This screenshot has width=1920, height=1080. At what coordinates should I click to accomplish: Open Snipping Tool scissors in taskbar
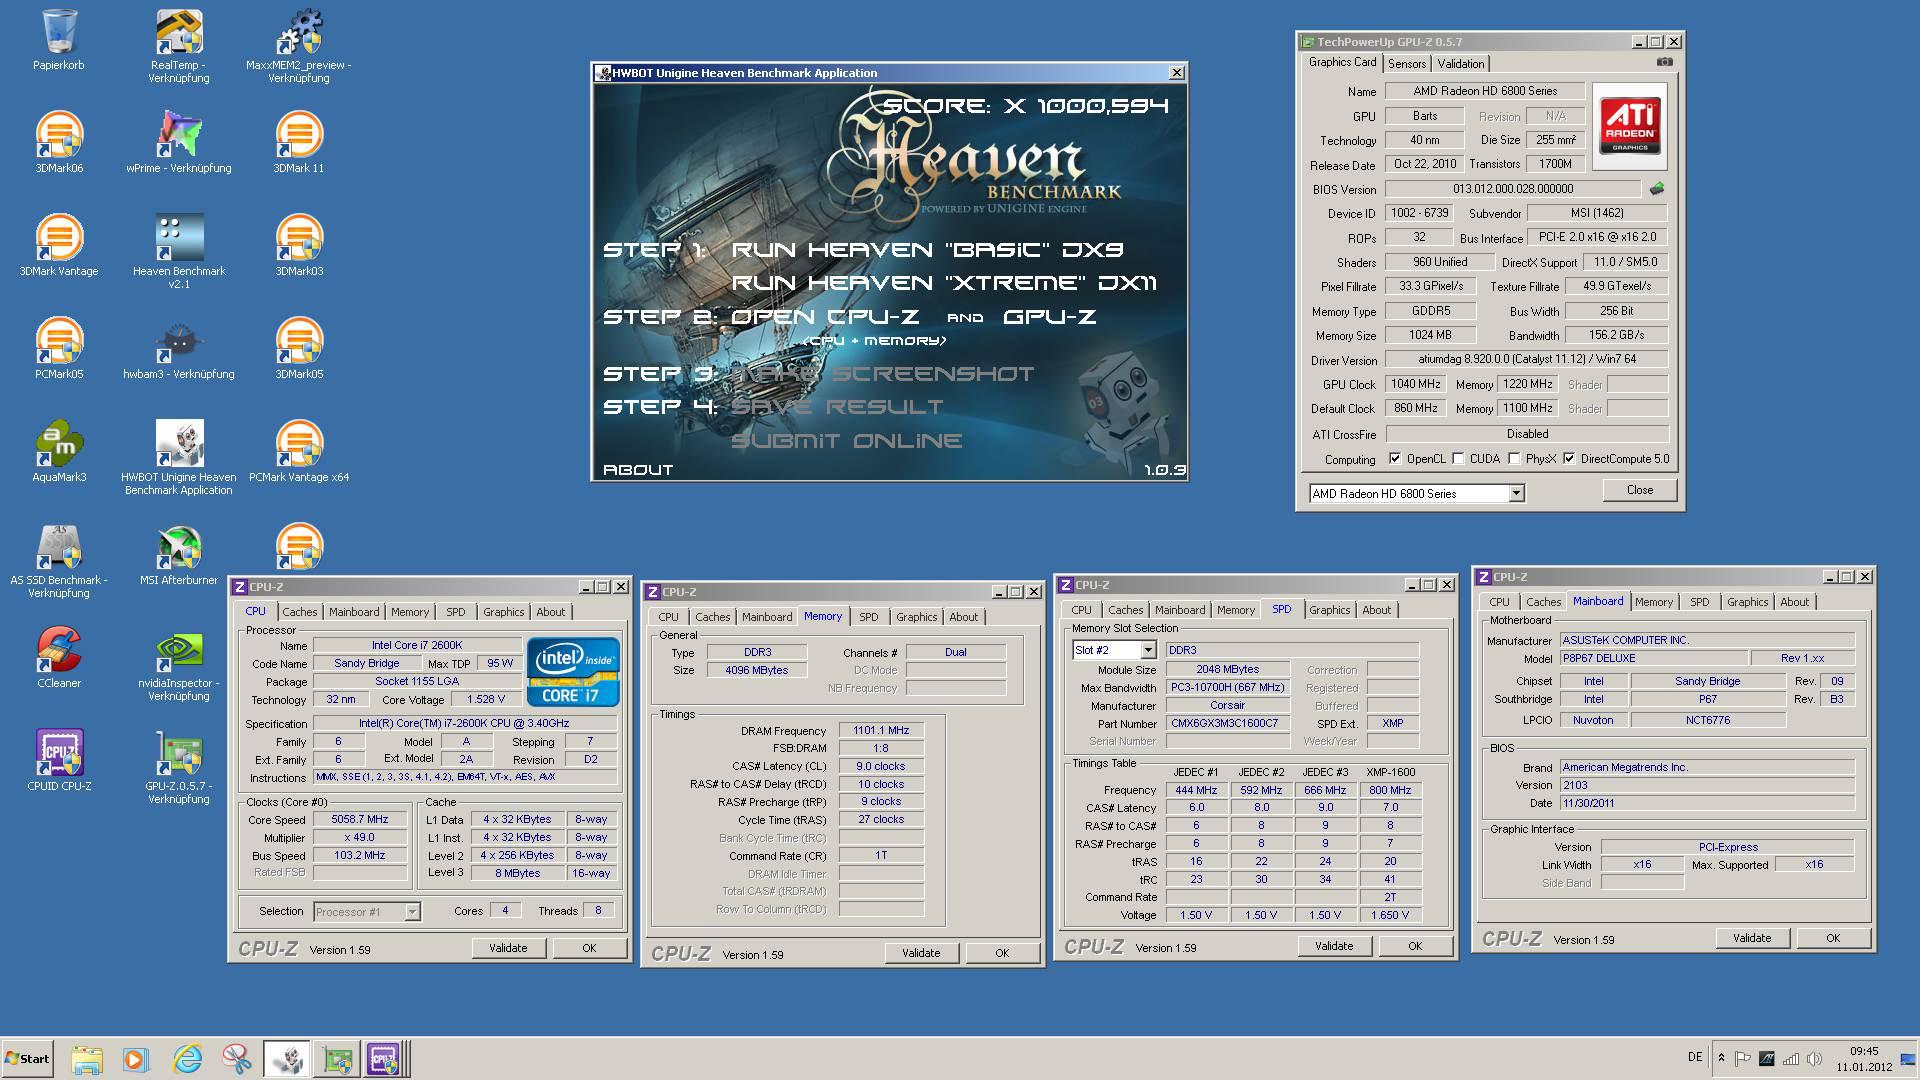pyautogui.click(x=237, y=1059)
